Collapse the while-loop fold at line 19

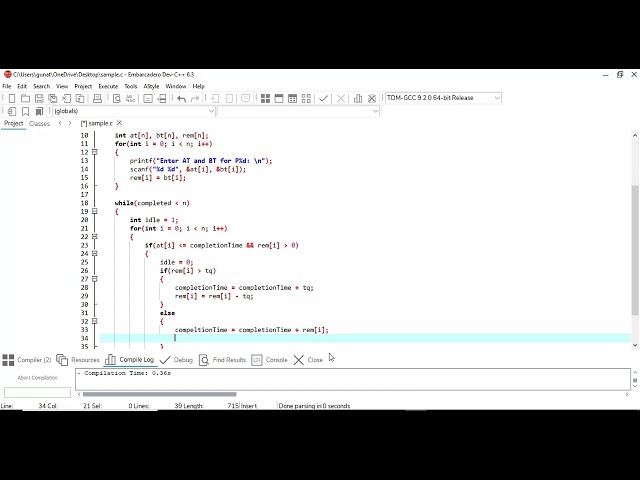point(95,211)
